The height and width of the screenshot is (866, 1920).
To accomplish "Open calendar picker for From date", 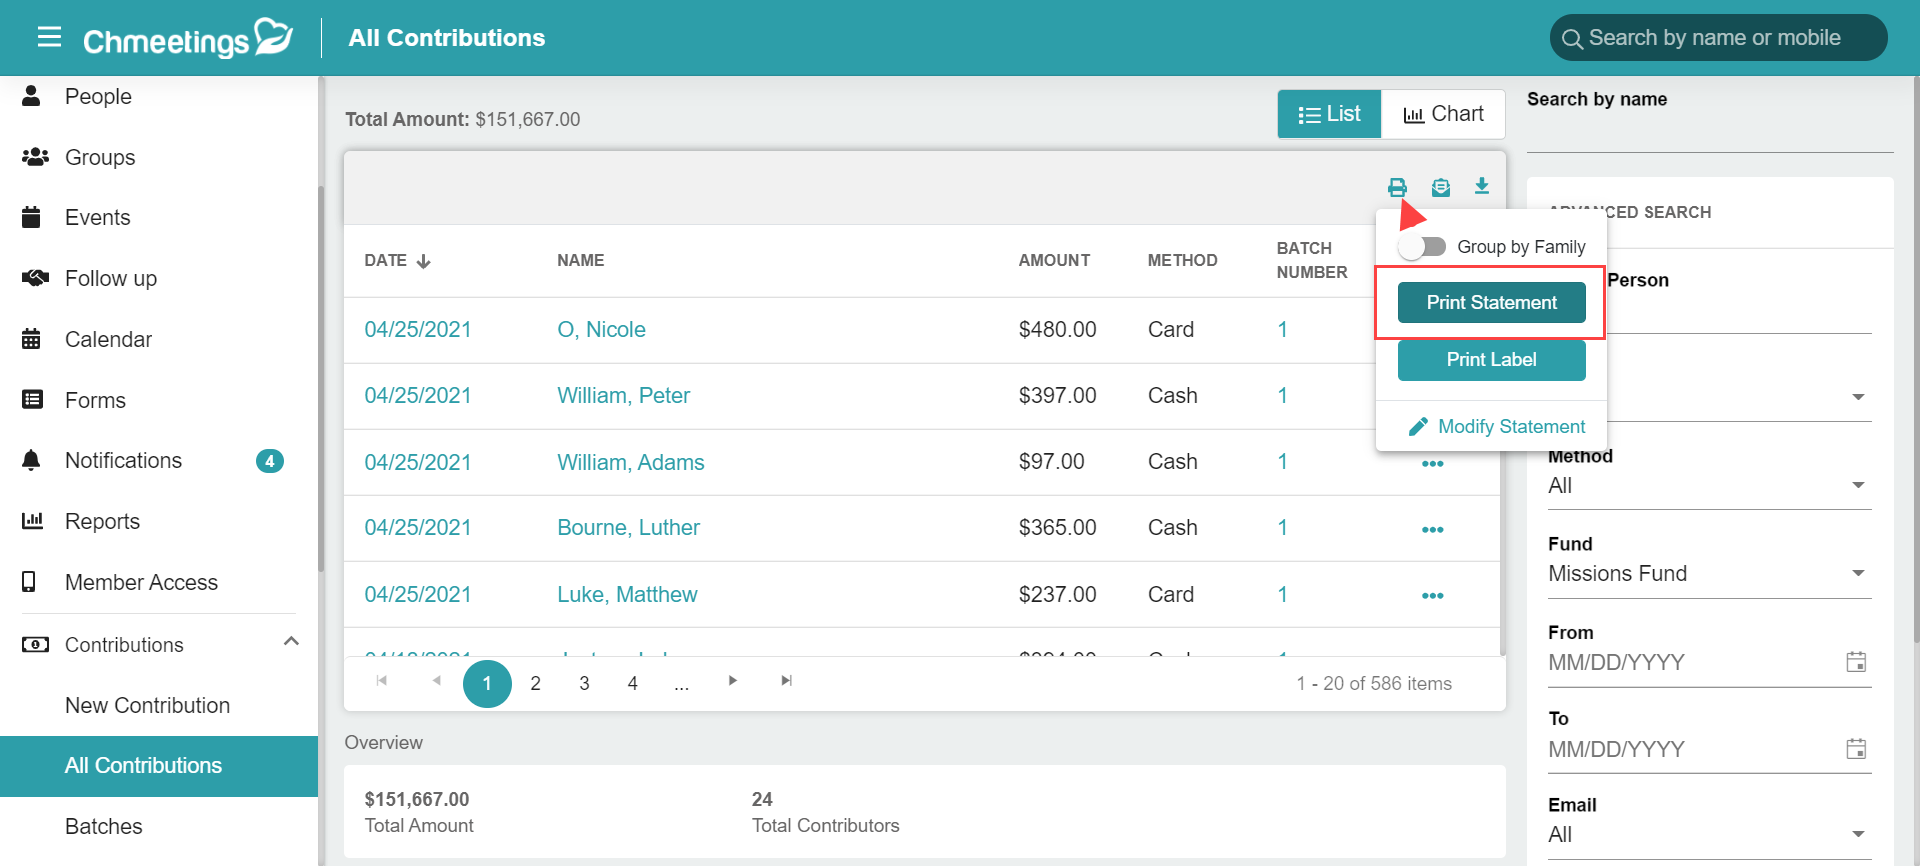I will pyautogui.click(x=1856, y=662).
